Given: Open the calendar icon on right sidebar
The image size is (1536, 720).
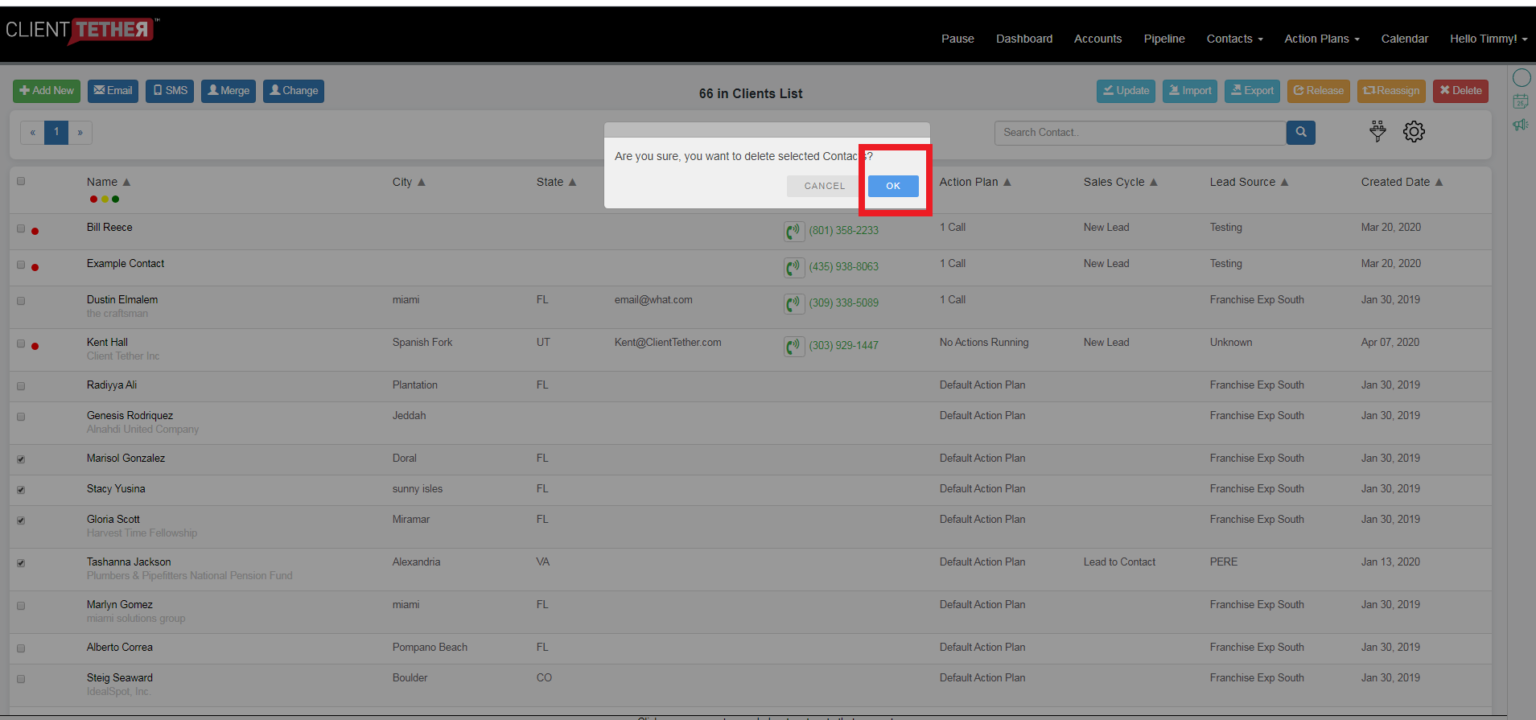Looking at the screenshot, I should coord(1521,100).
